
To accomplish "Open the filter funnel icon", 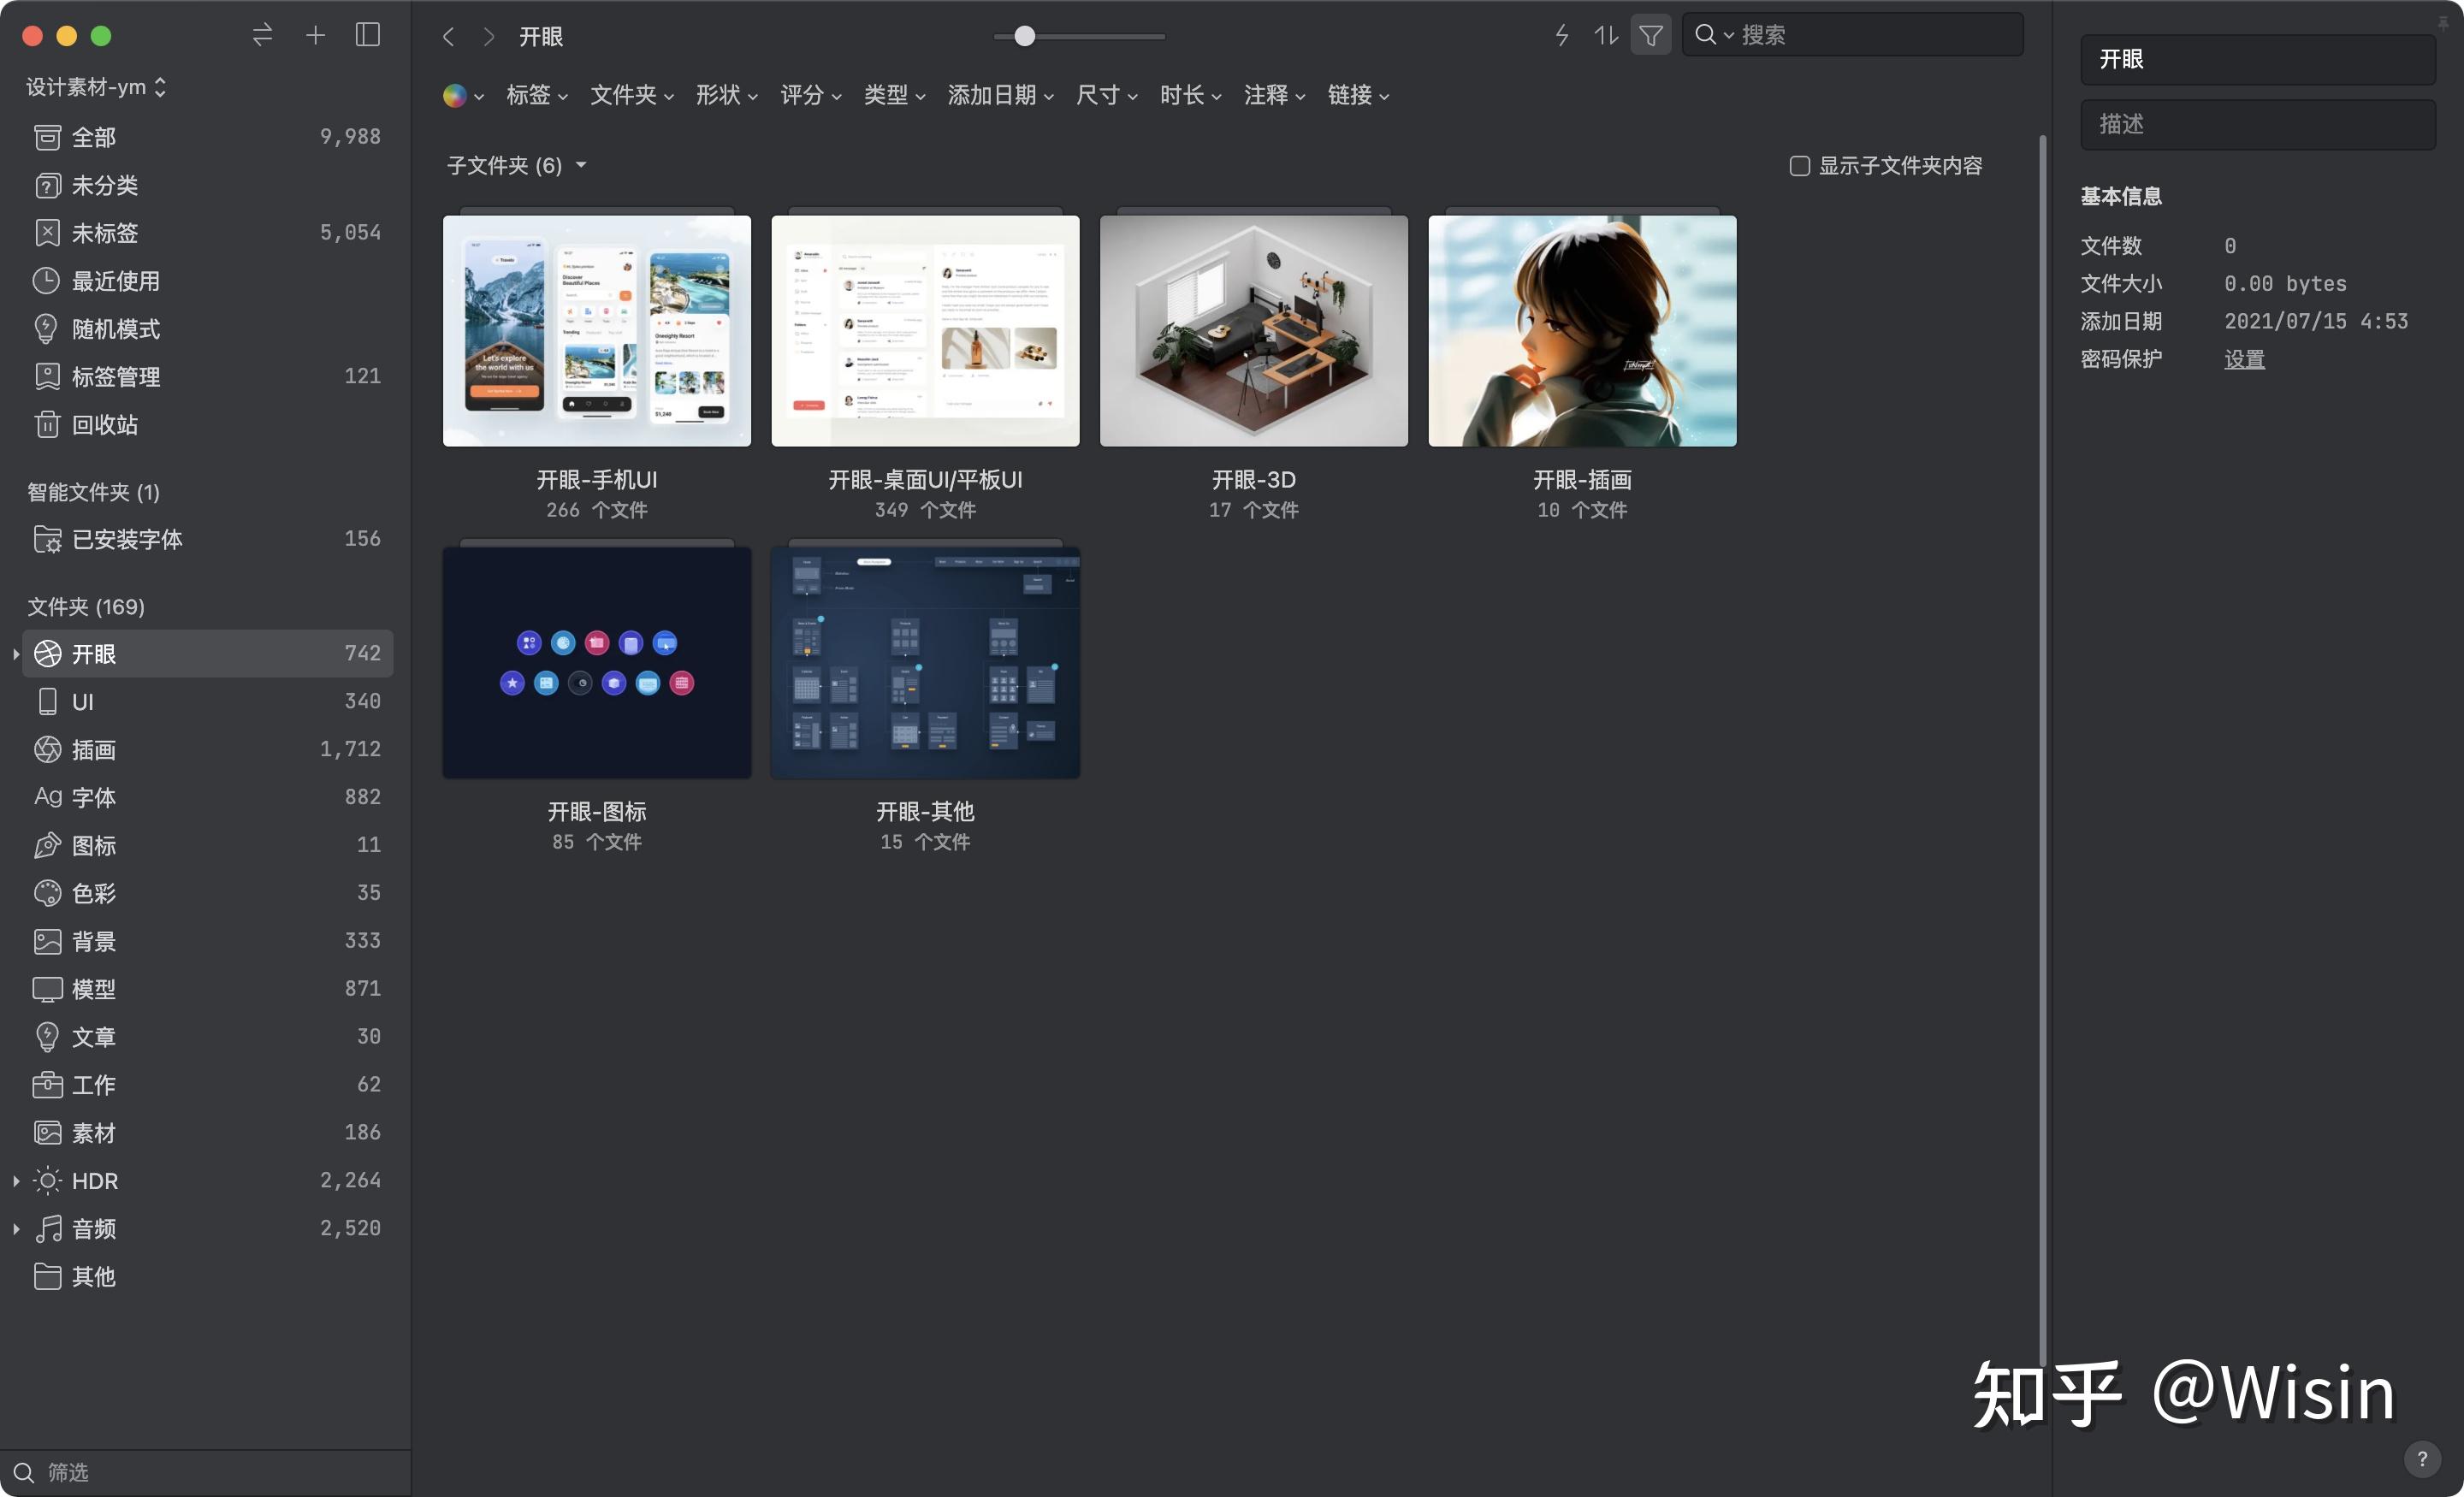I will 1651,36.
